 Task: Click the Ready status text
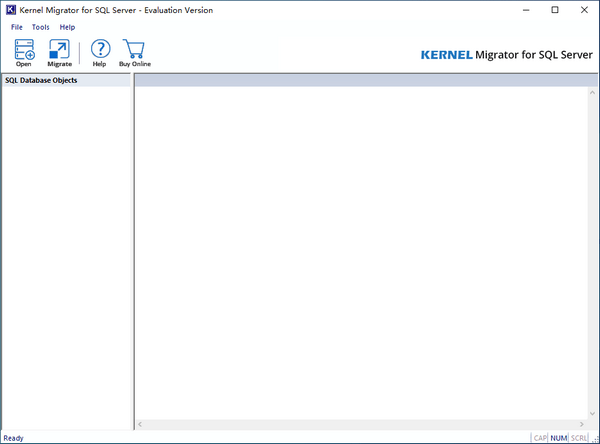point(14,438)
